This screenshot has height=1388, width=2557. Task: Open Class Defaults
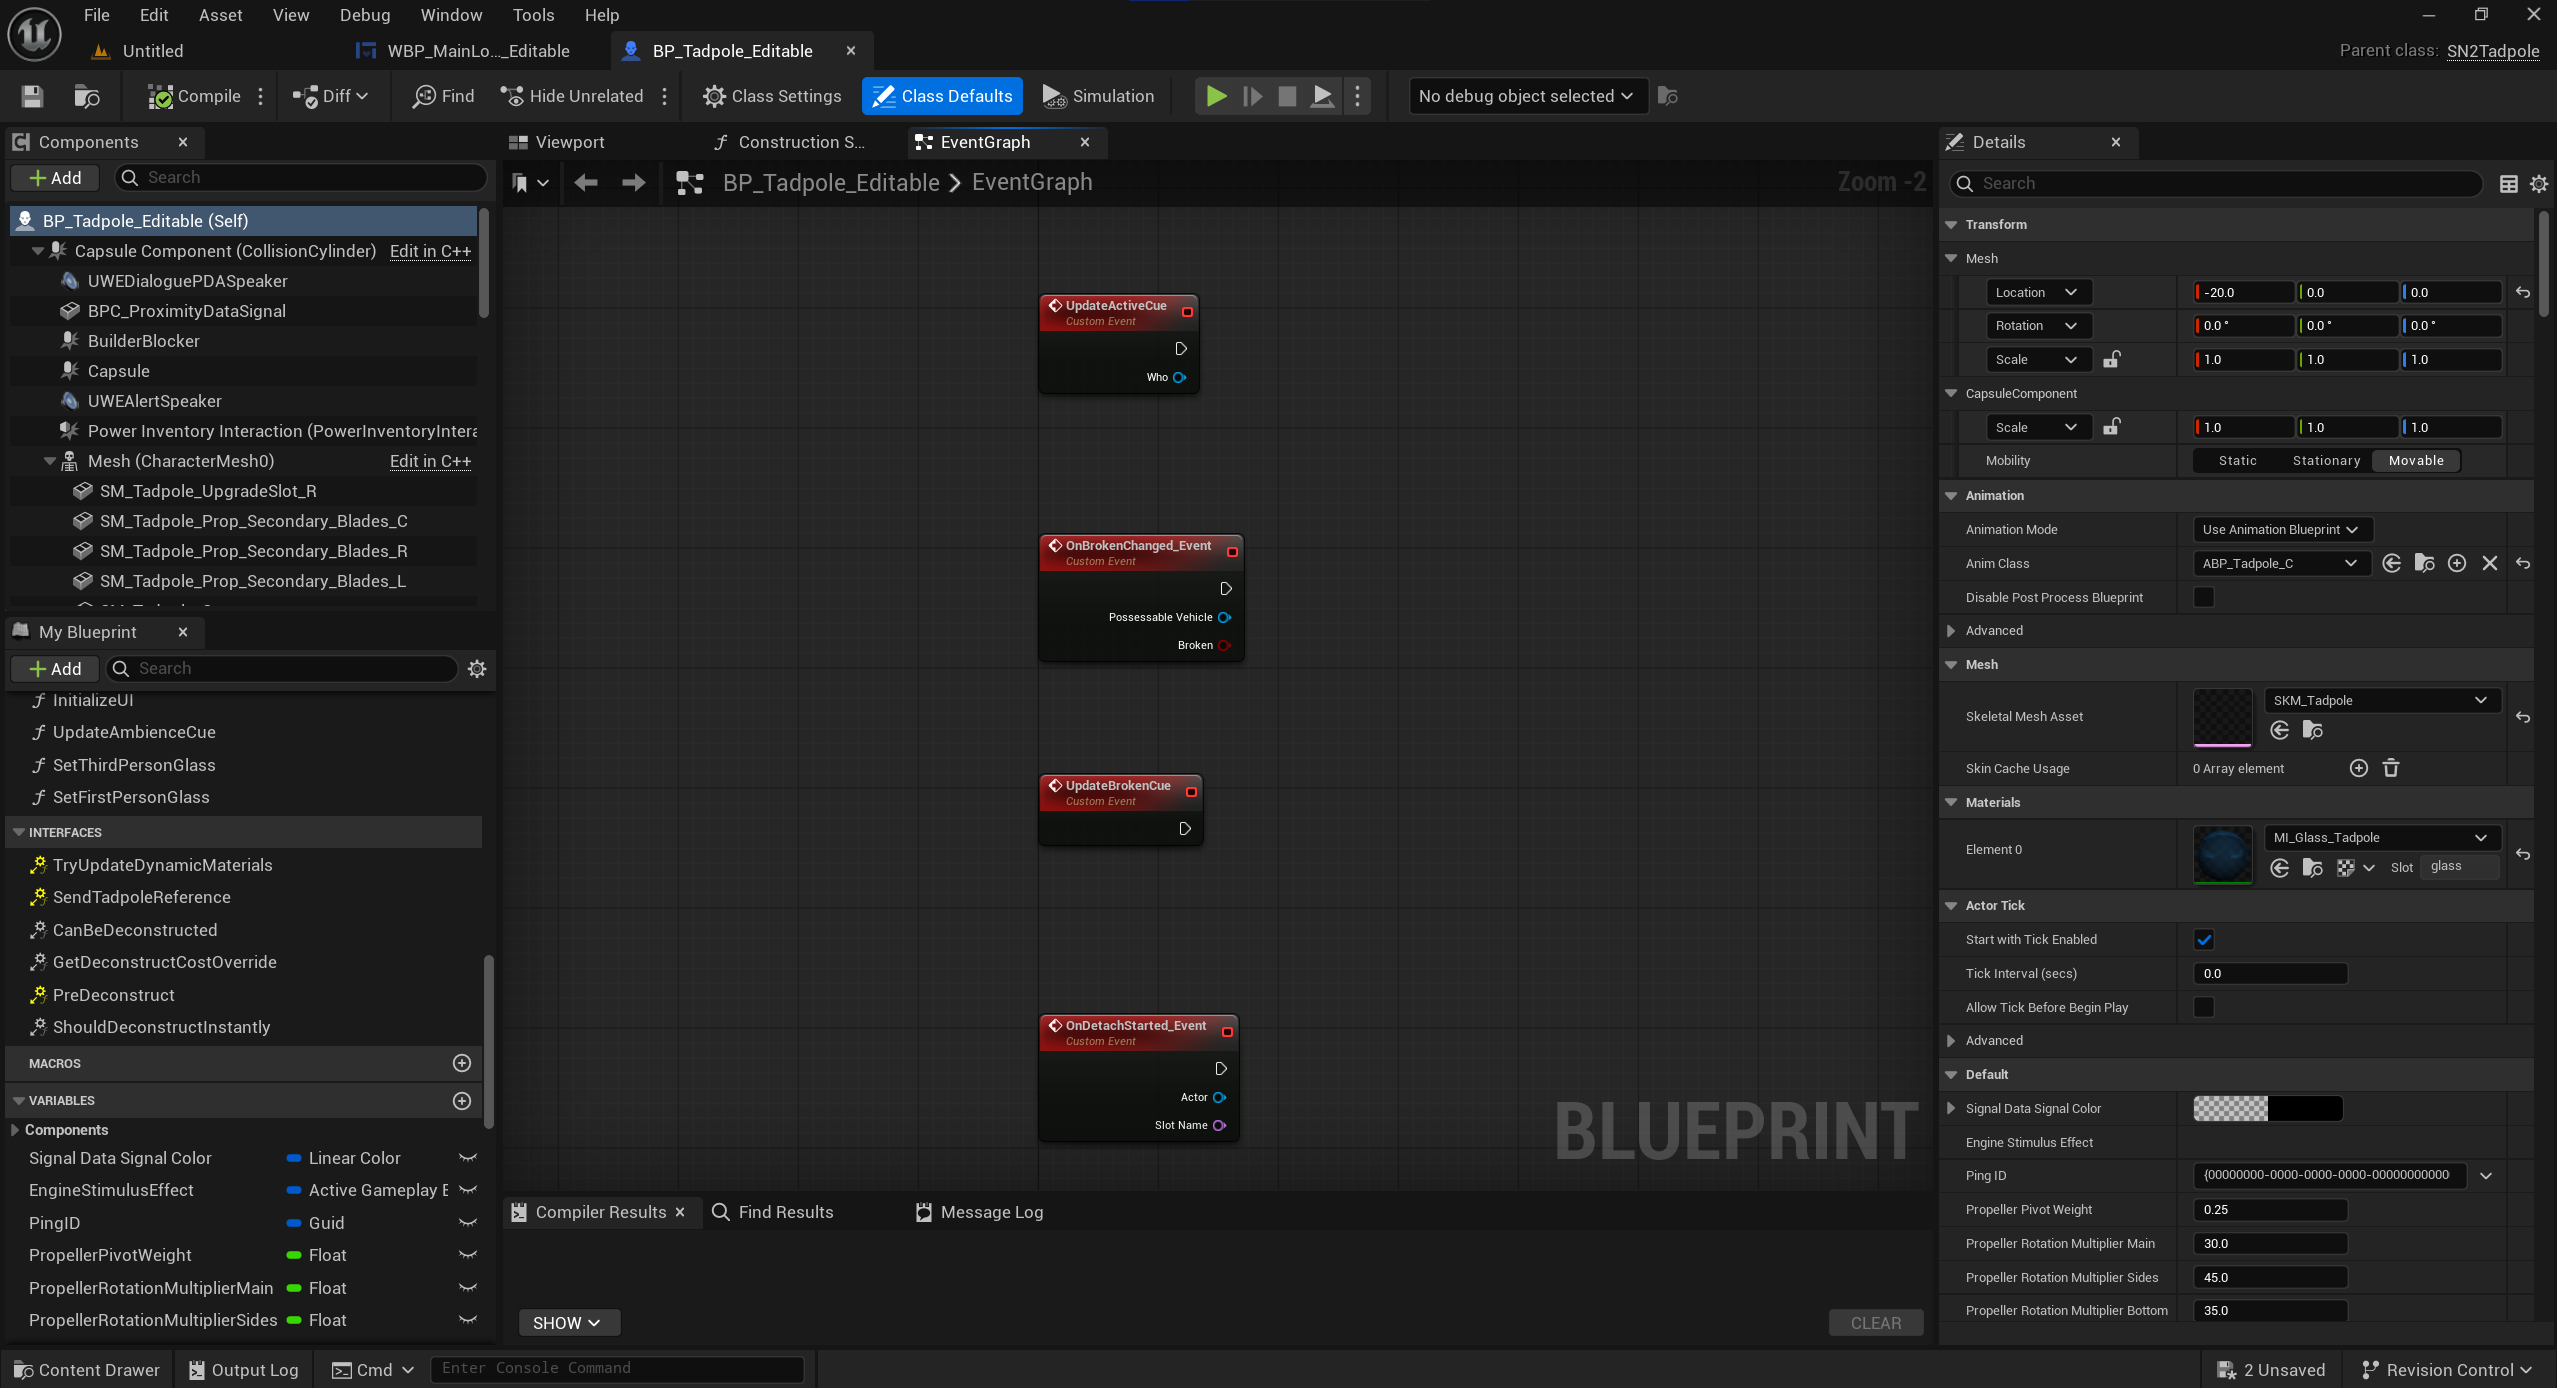click(942, 96)
